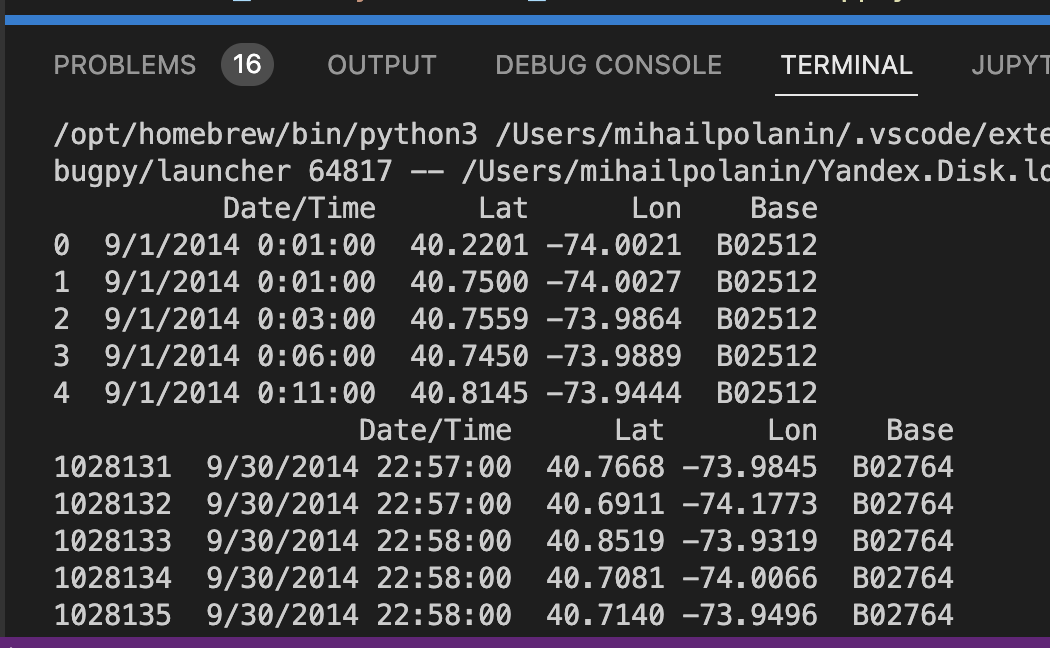Click row index 1028131 in the terminal

112,467
